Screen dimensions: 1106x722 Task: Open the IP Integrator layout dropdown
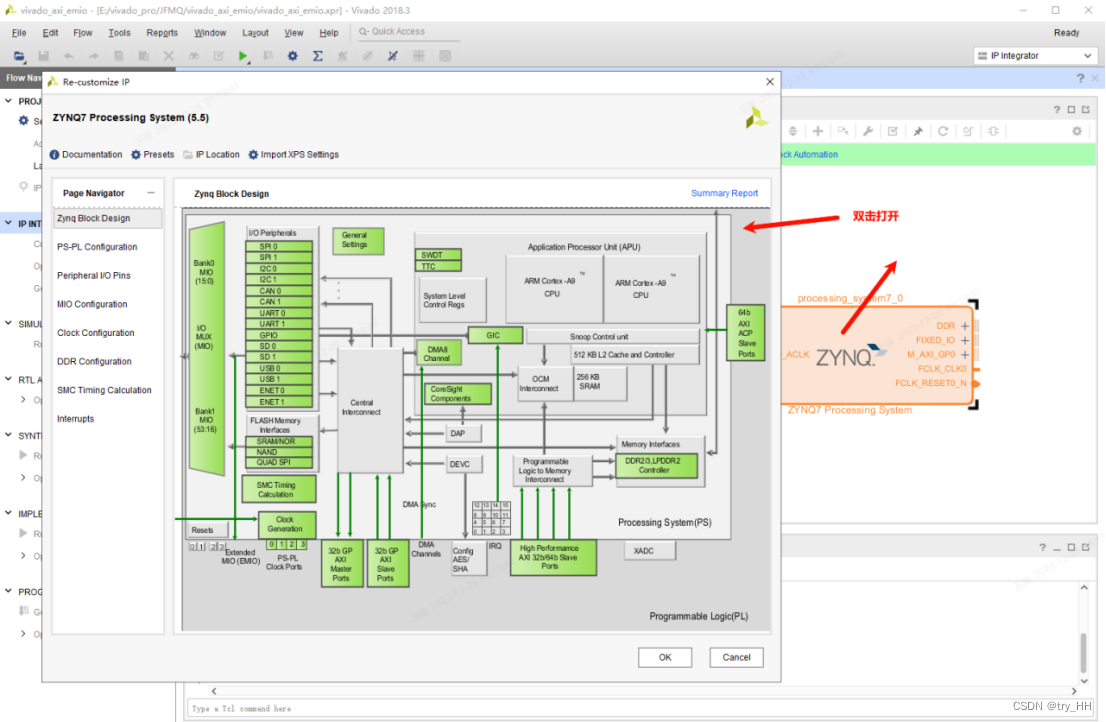(x=1035, y=56)
